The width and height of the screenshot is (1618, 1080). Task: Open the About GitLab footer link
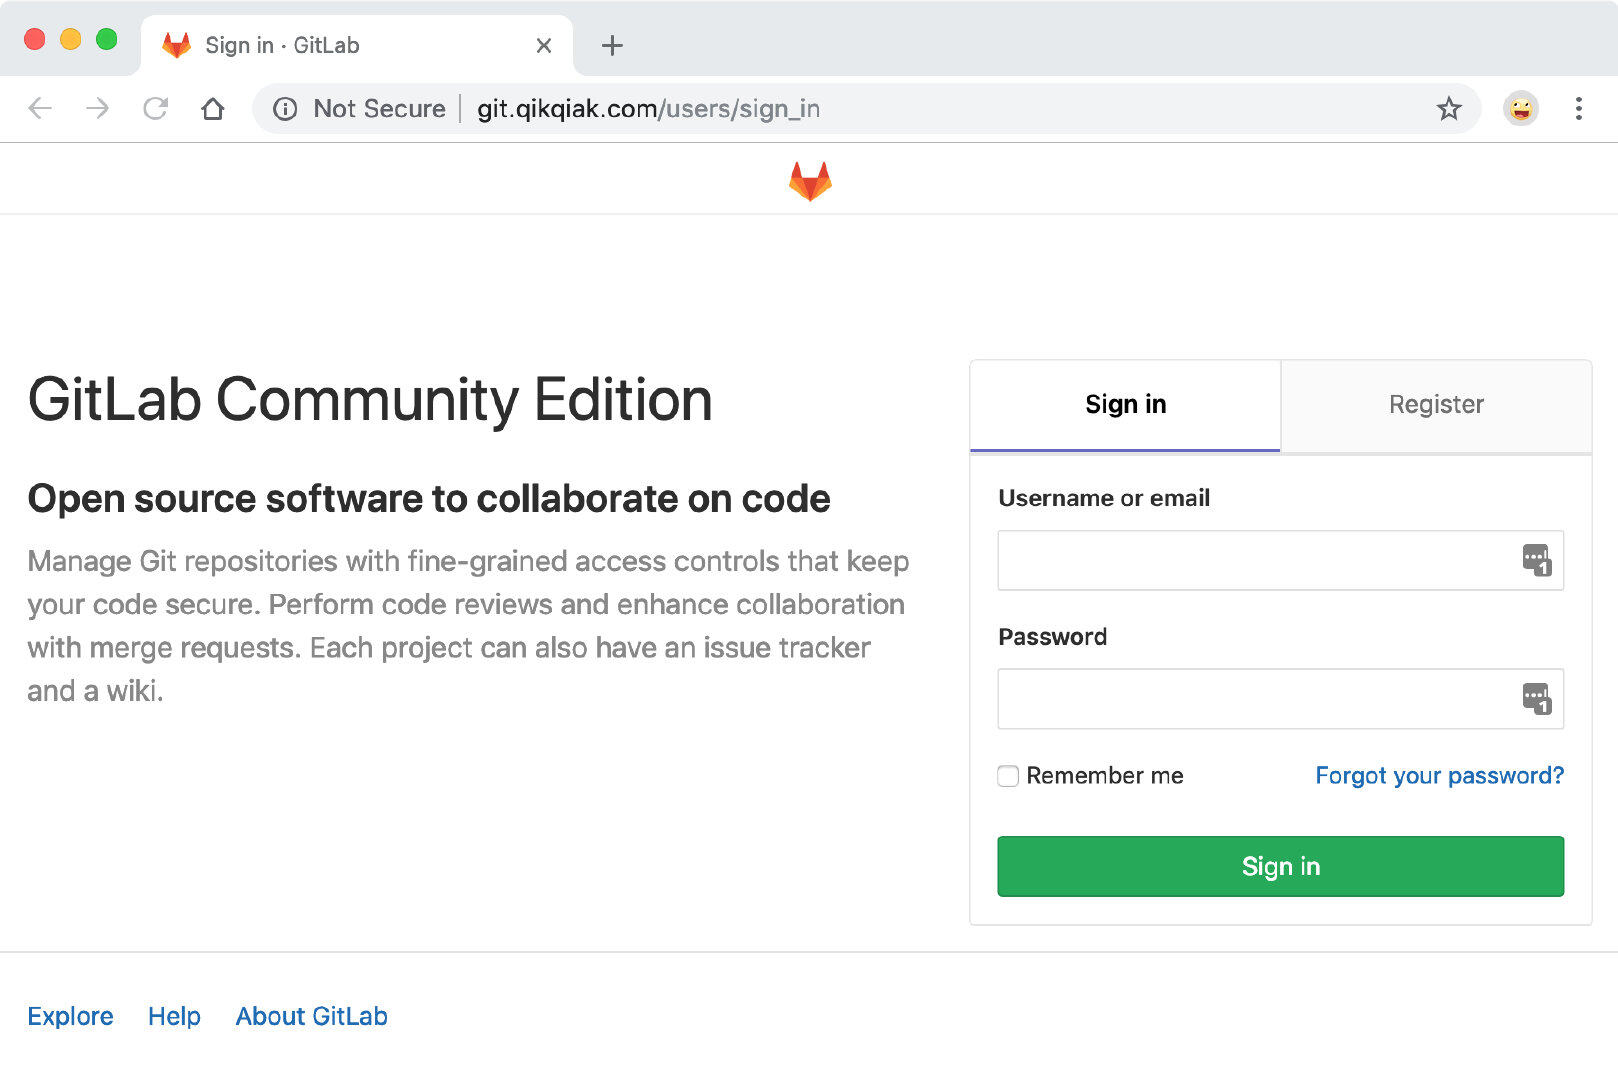[311, 1016]
